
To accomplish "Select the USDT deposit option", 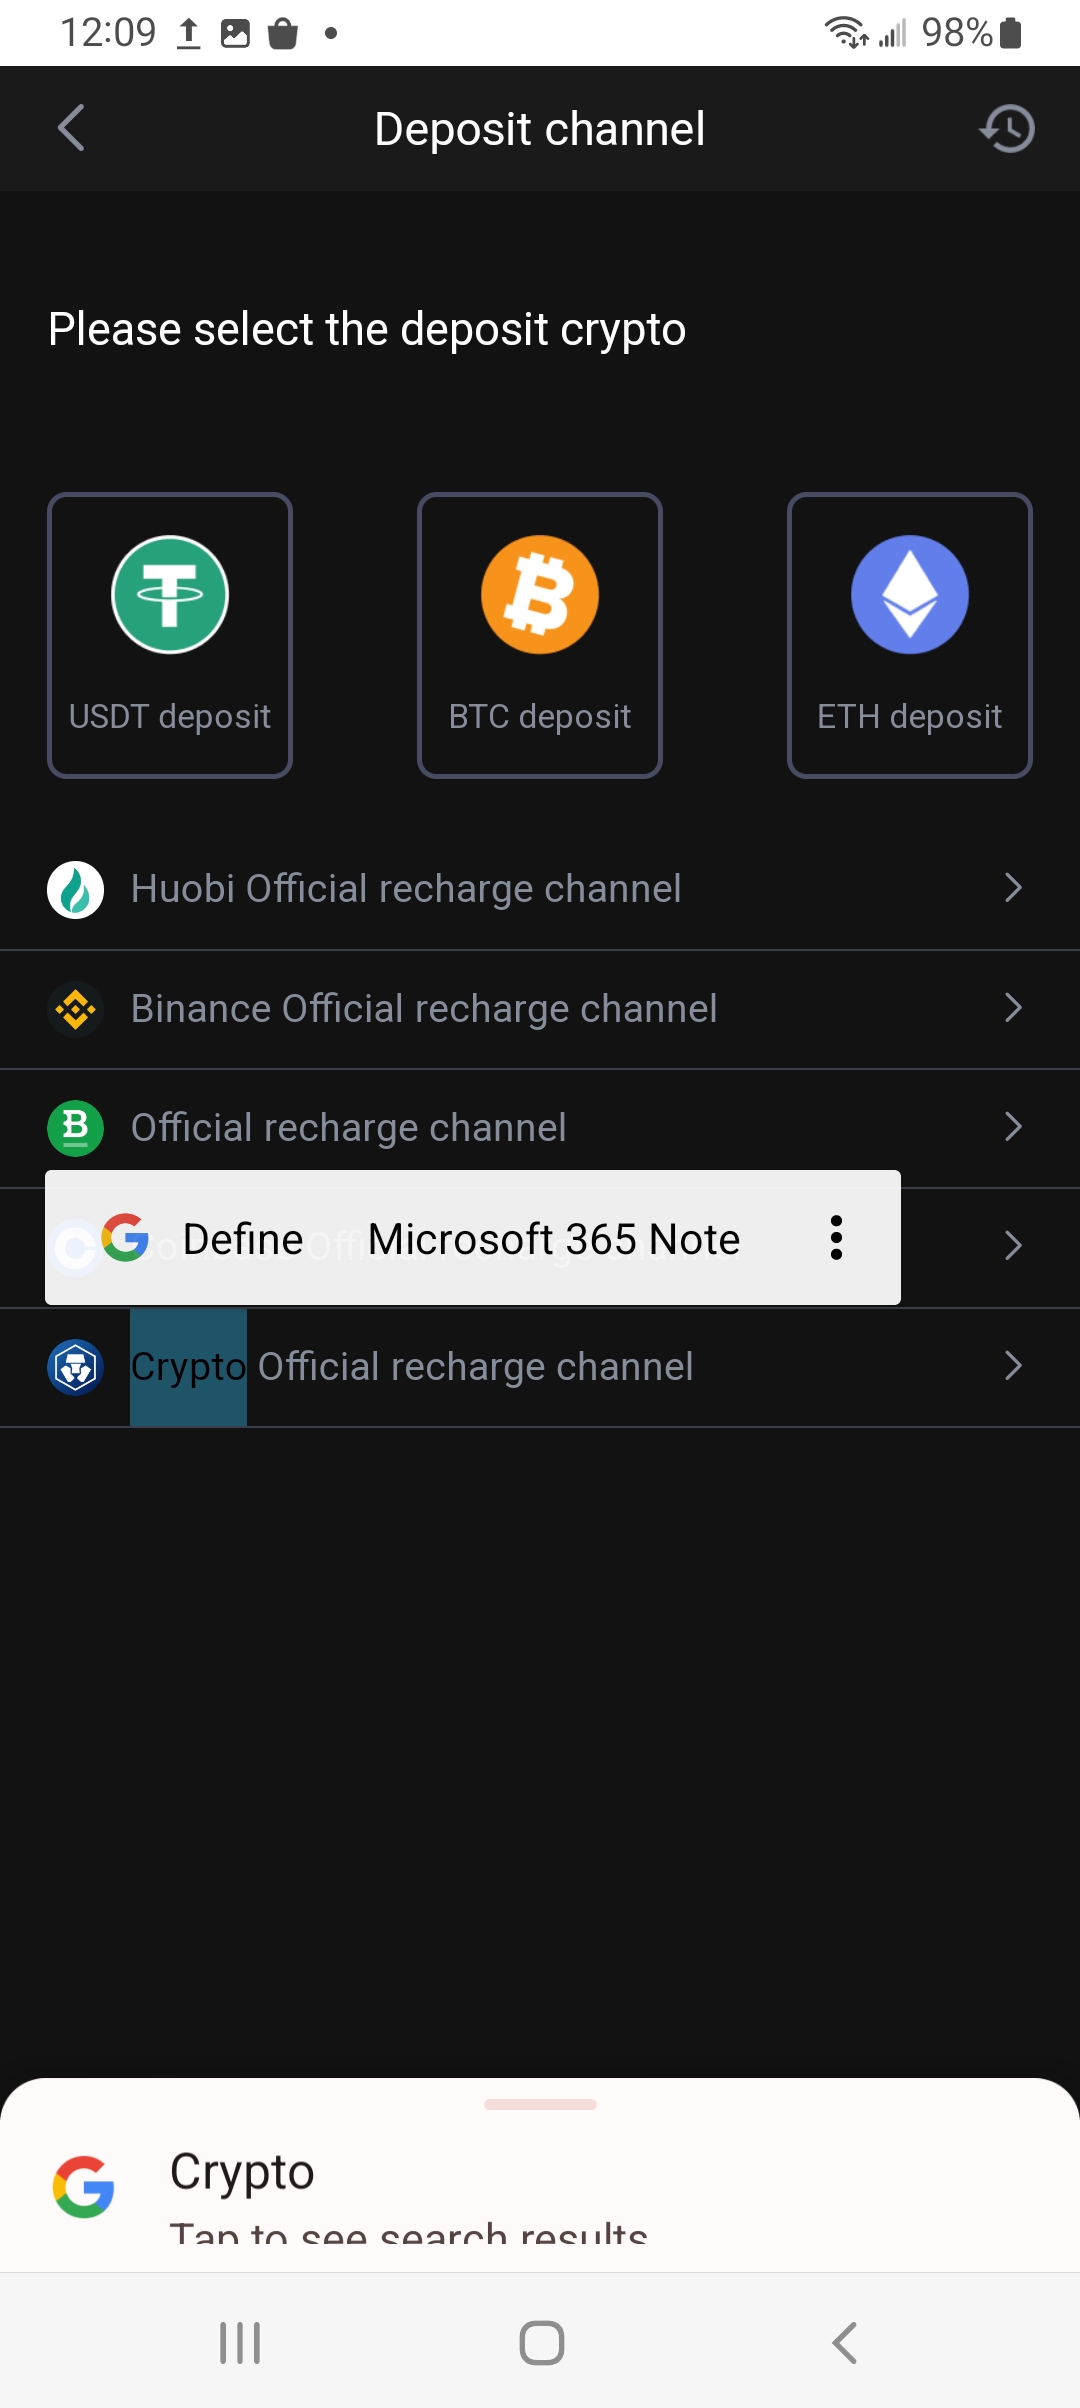I will tap(170, 635).
